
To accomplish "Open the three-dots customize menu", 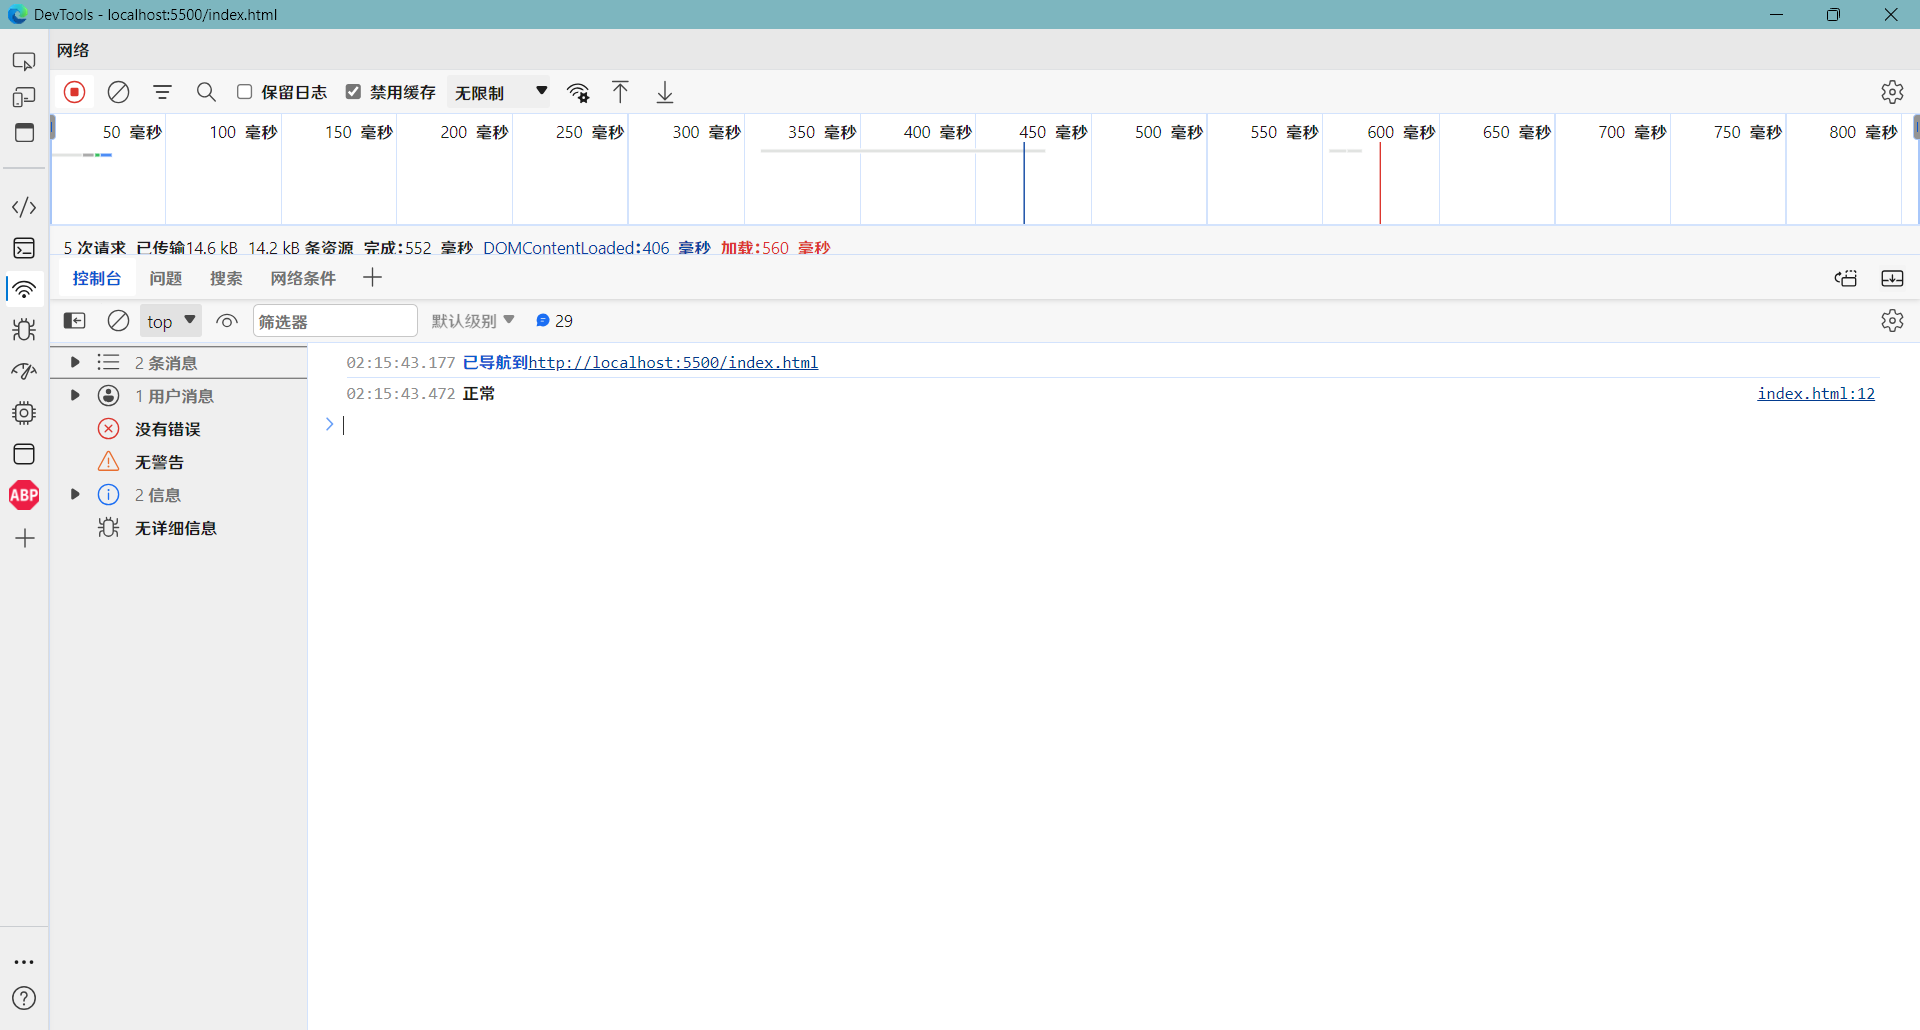I will click(24, 962).
